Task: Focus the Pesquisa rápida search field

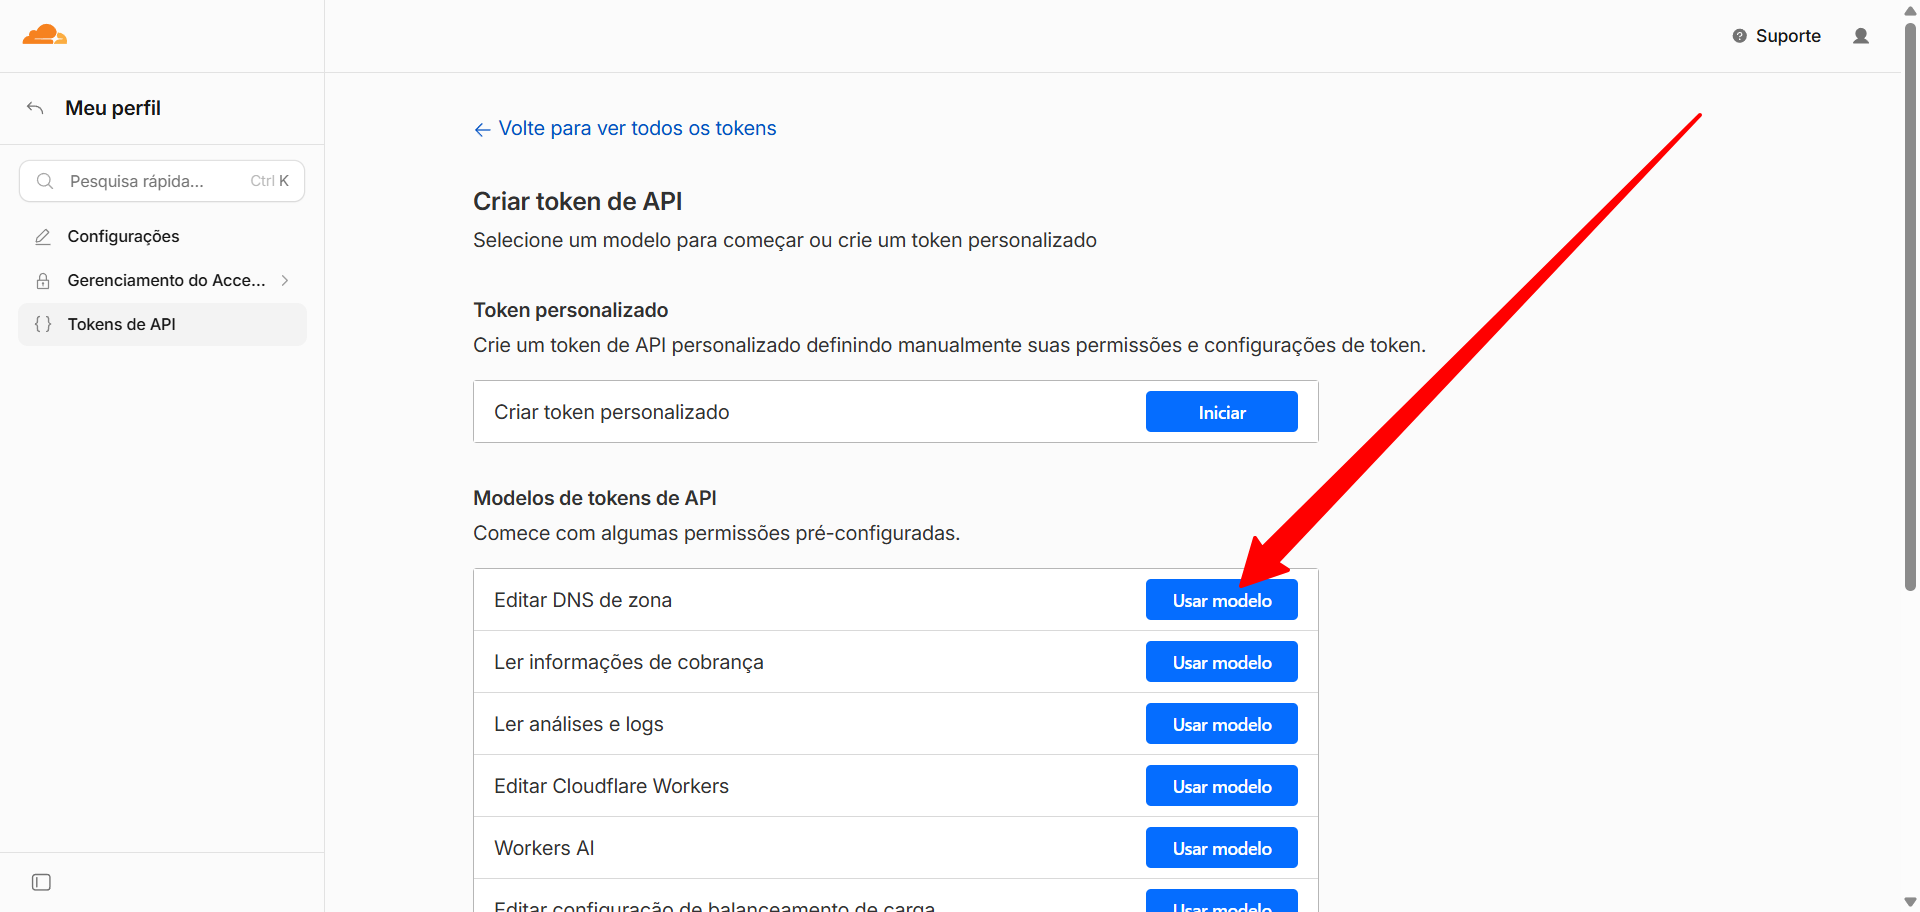Action: [162, 181]
